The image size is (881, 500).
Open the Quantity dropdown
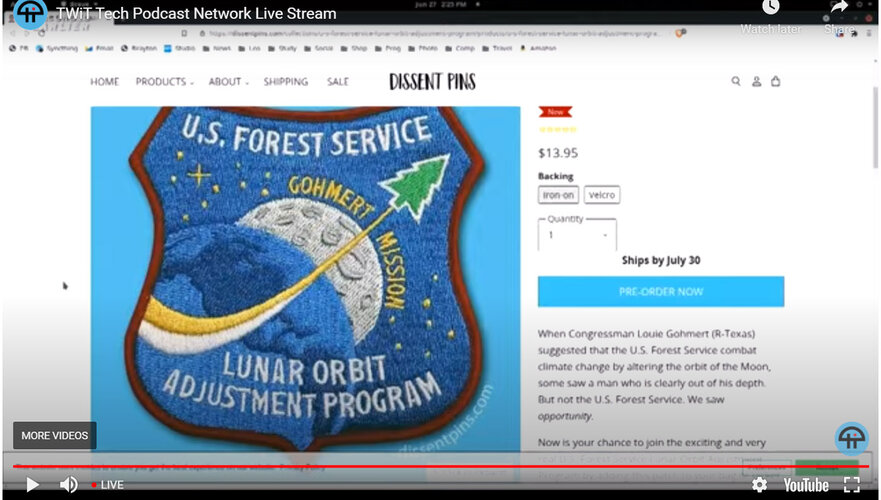point(577,234)
